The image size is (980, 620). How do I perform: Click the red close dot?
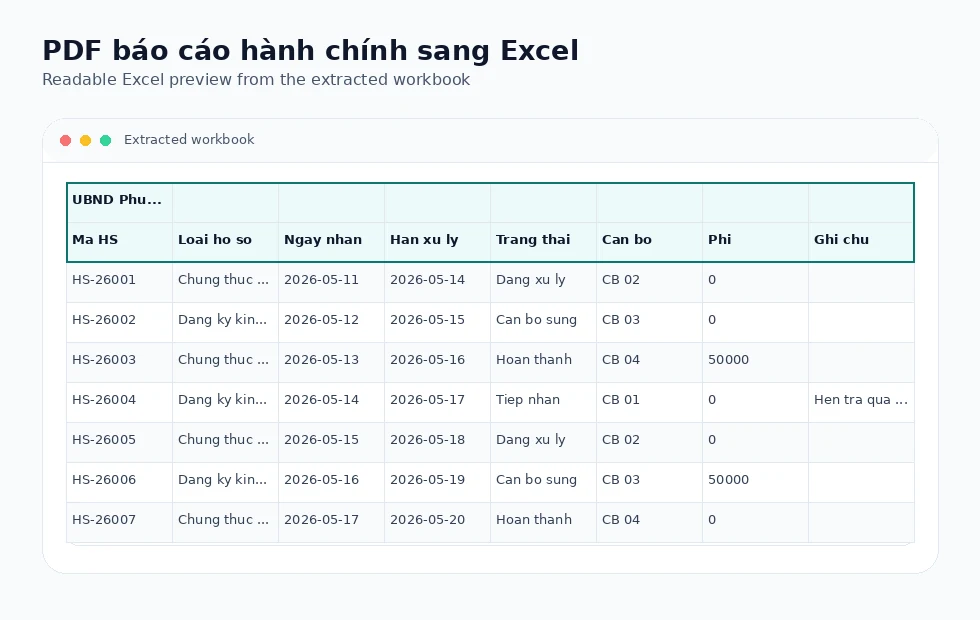point(66,140)
